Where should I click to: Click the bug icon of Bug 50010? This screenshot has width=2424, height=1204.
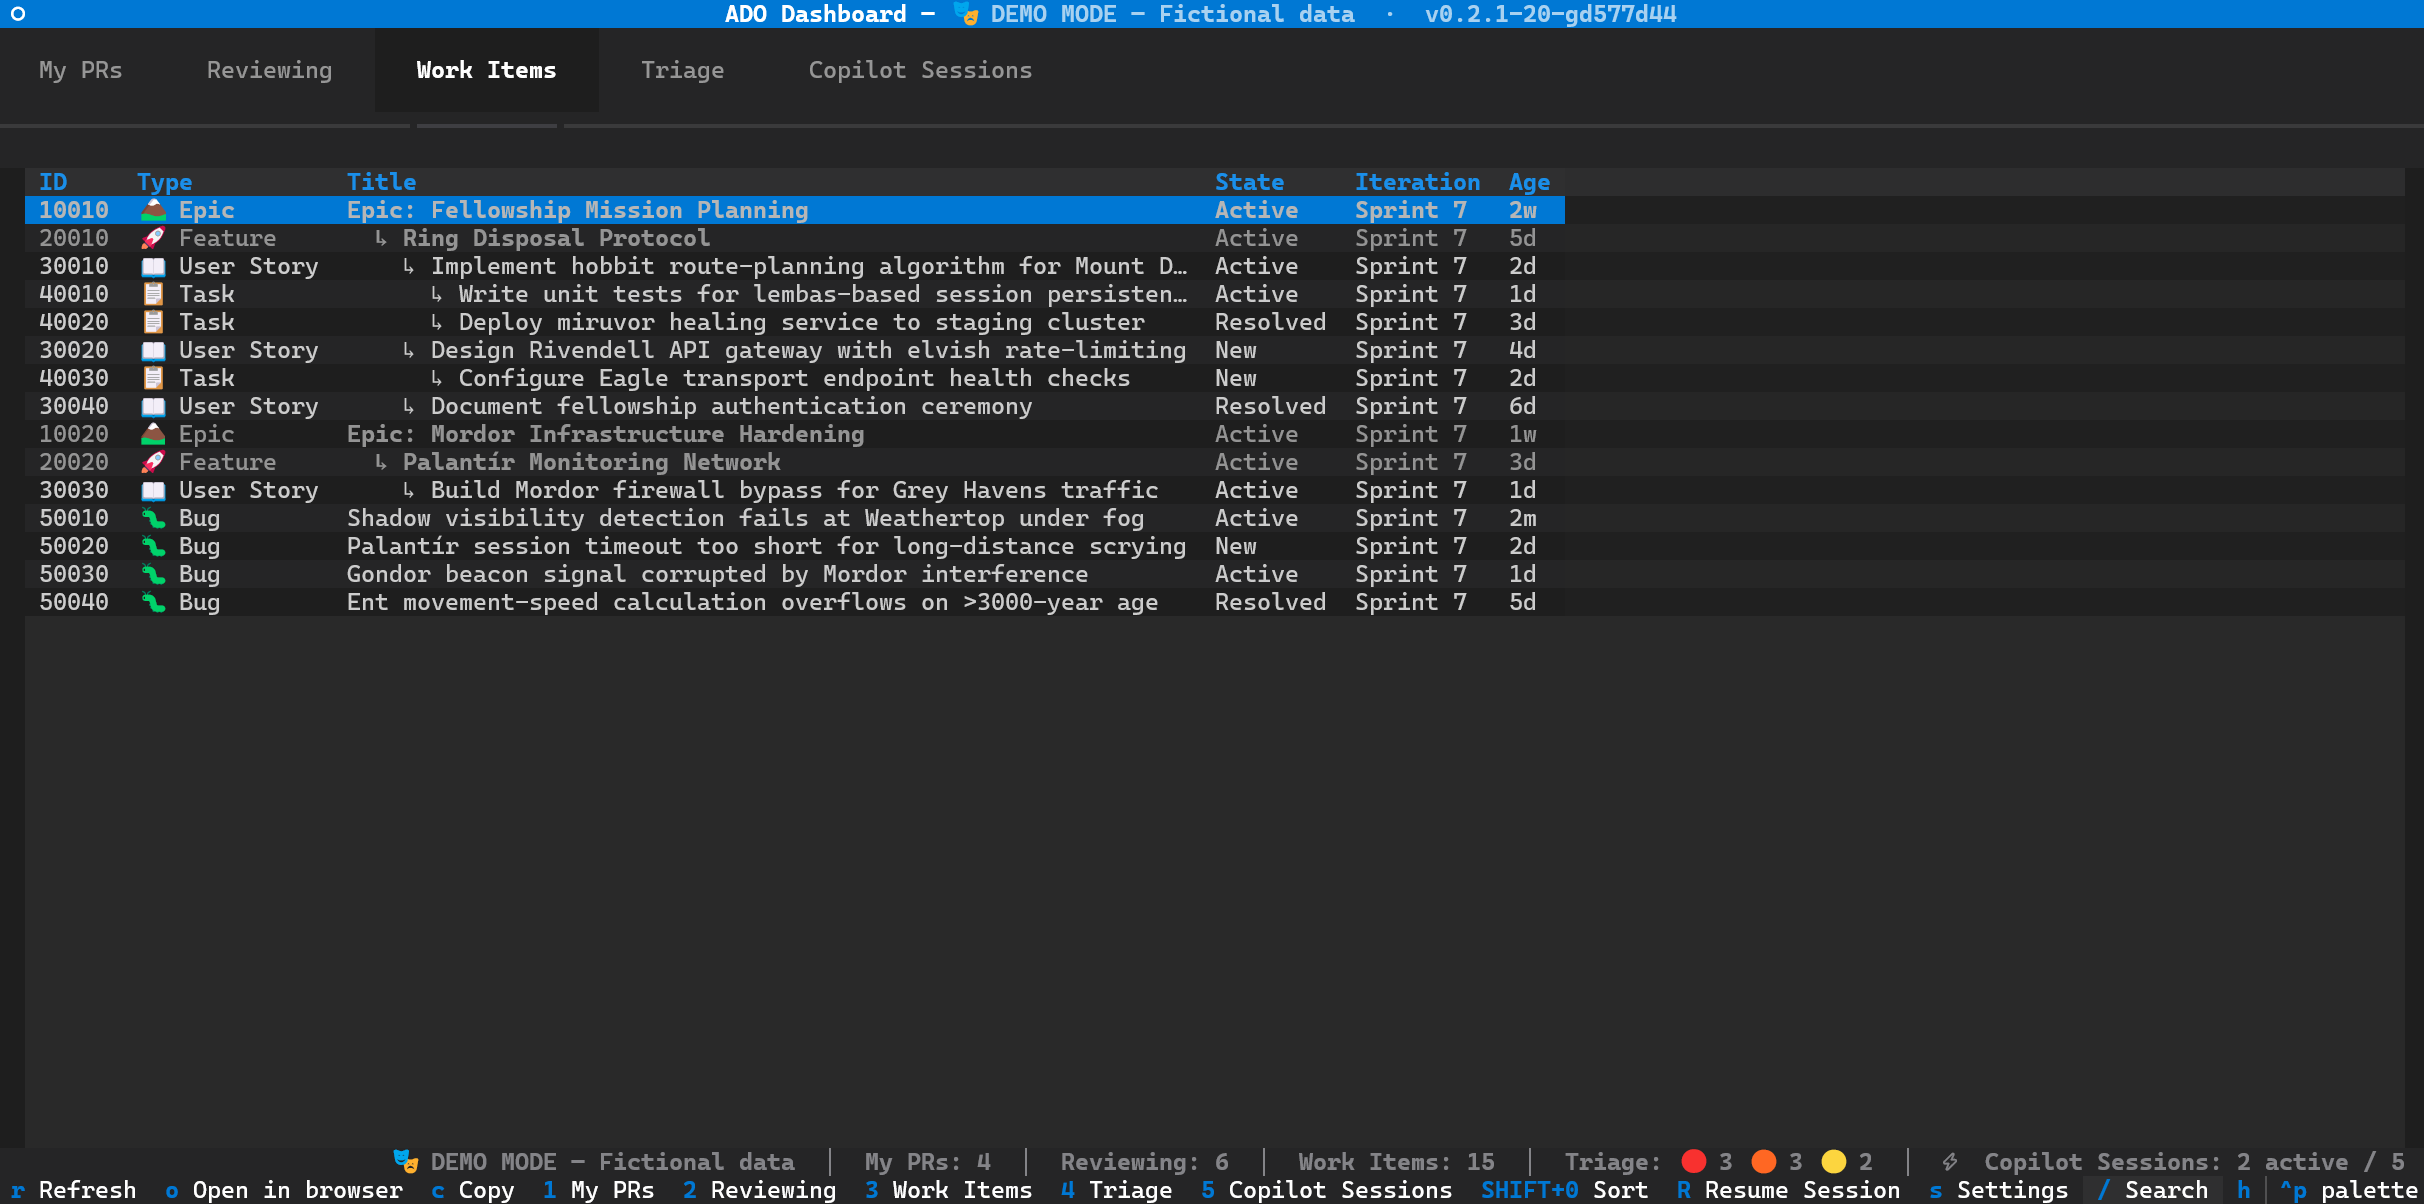(x=153, y=518)
